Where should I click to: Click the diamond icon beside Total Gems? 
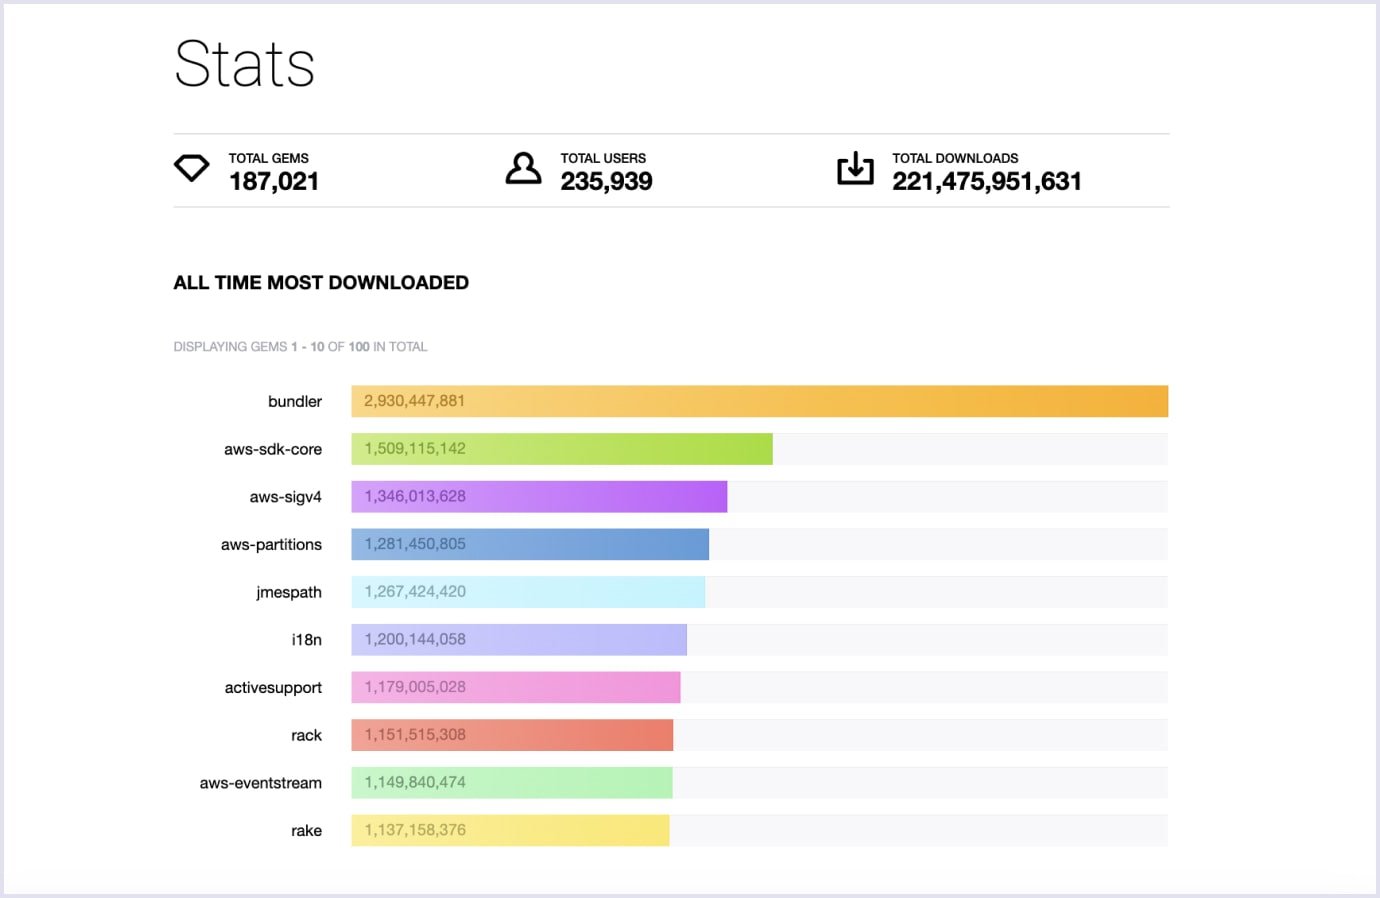(x=192, y=168)
